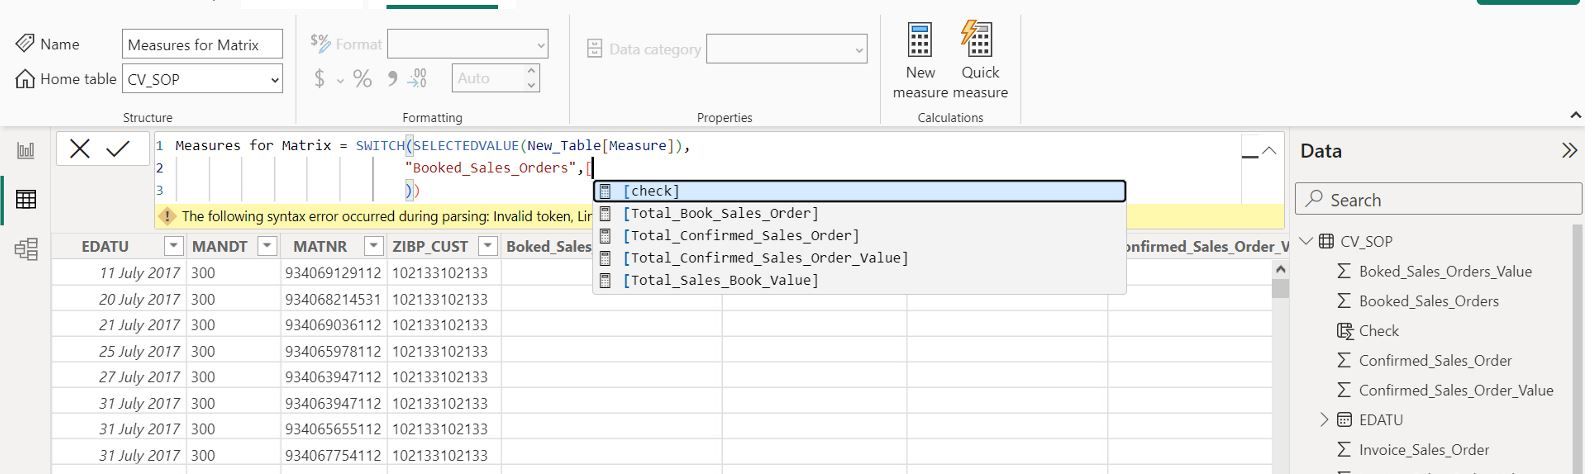1595x474 pixels.
Task: Collapse the CV_SOP table tree
Action: [x=1306, y=241]
